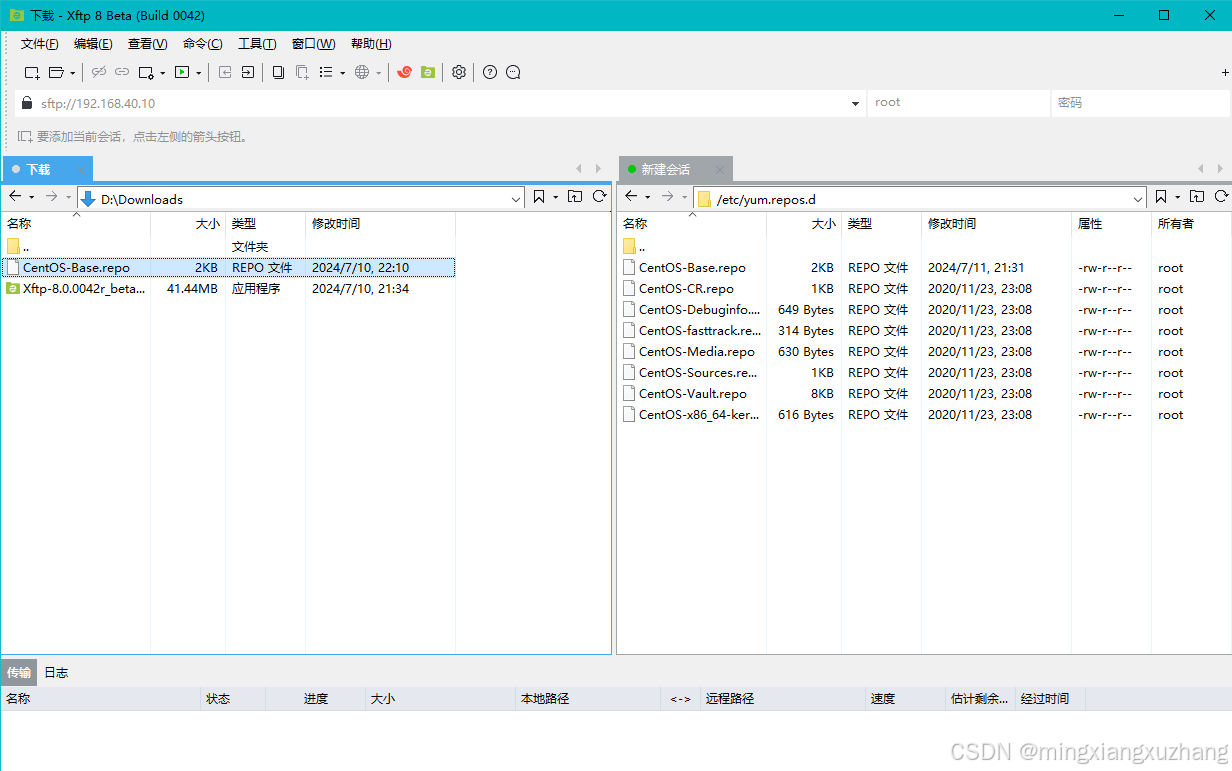Viewport: 1232px width, 771px height.
Task: Expand the view mode dropdown arrow
Action: (343, 72)
